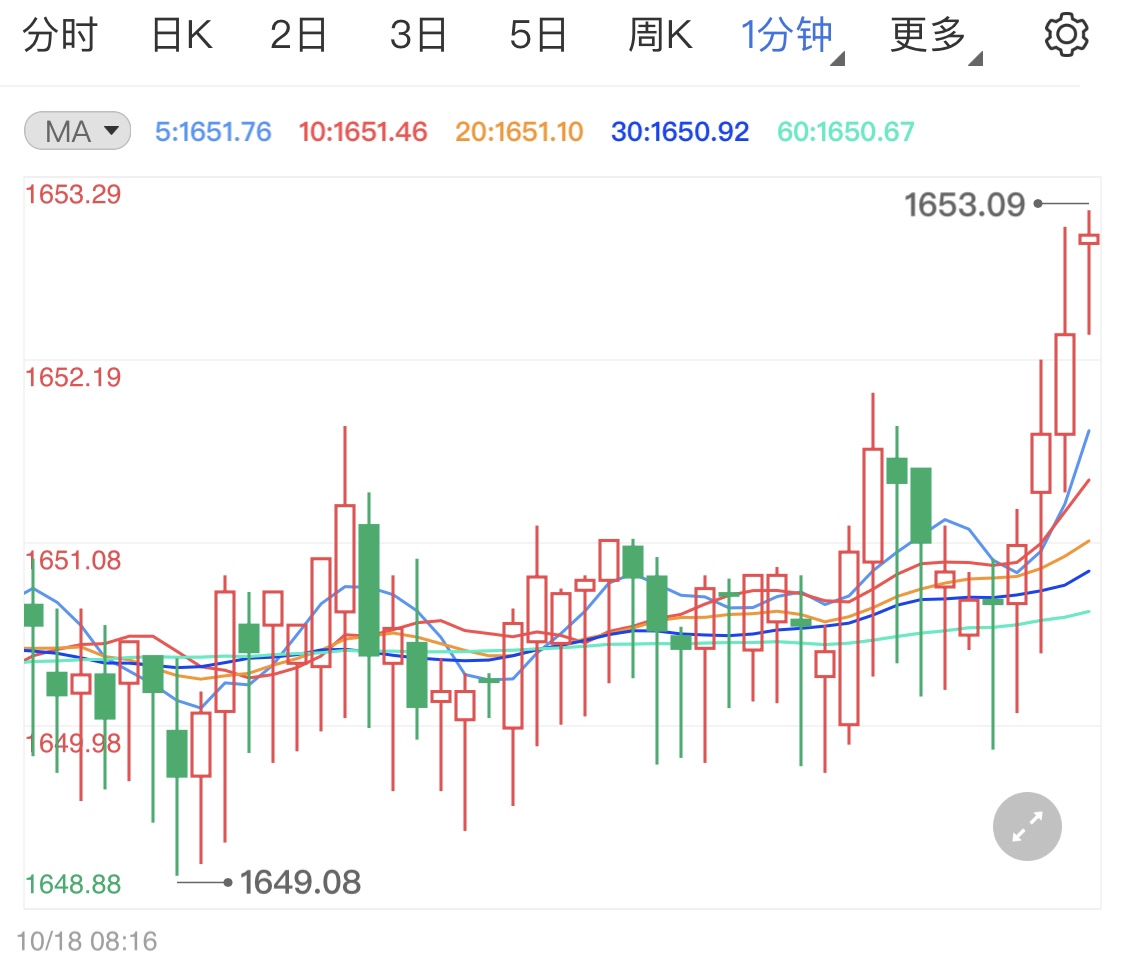This screenshot has width=1125, height=964.
Task: Click the y-axis label 1649.98
Action: [73, 743]
